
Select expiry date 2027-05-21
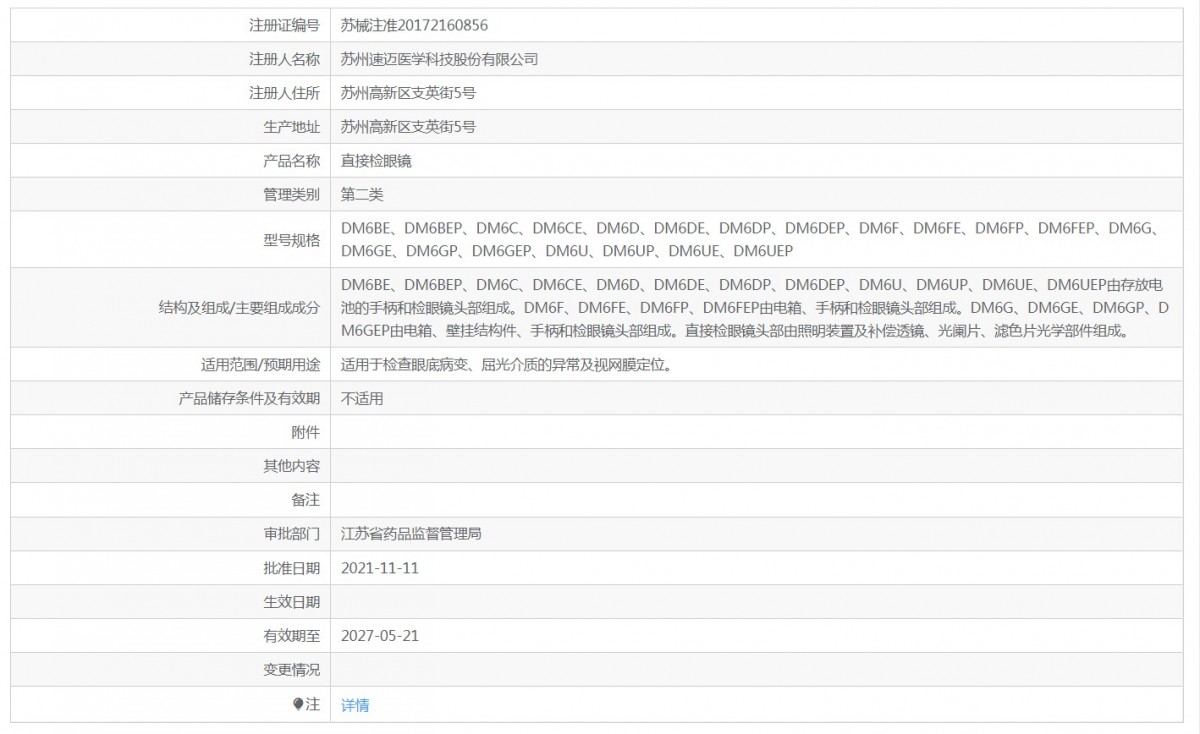point(380,636)
